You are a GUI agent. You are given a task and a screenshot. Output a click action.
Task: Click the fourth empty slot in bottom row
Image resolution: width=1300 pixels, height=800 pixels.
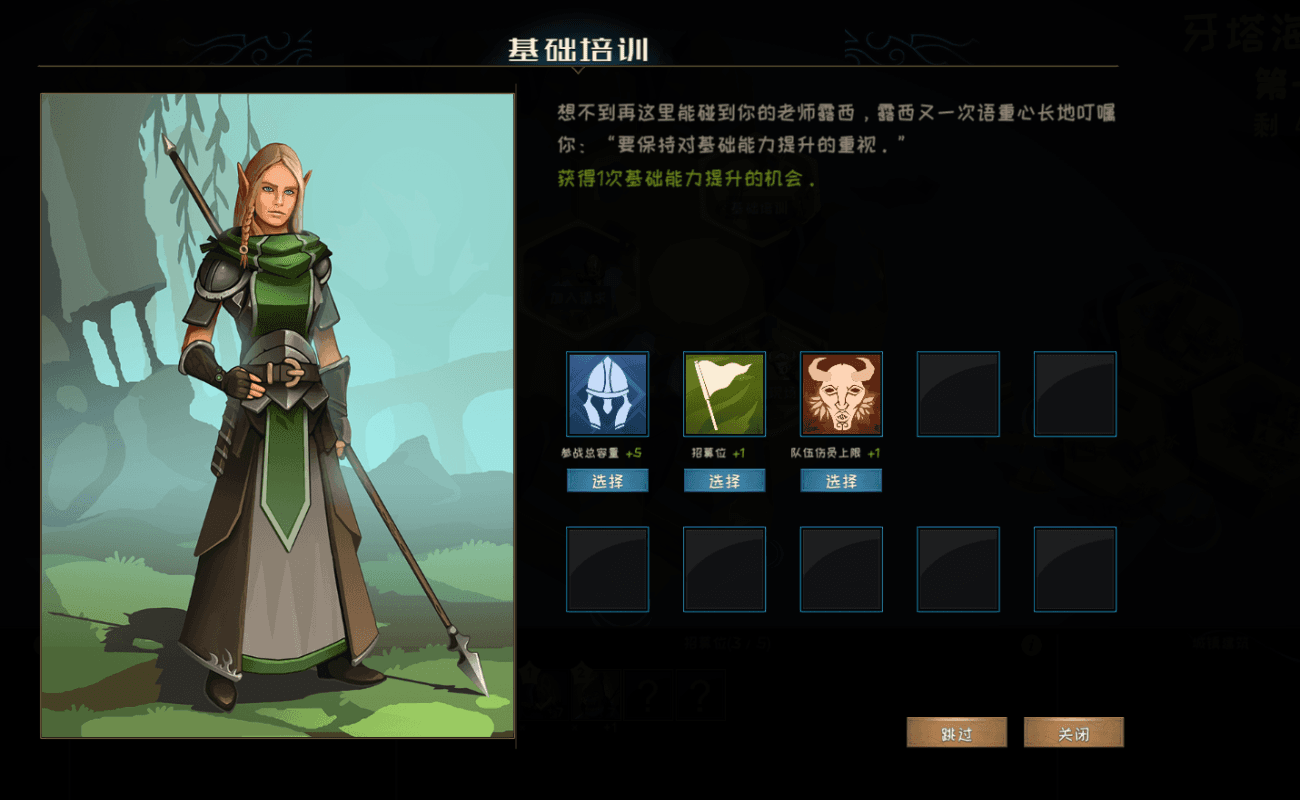pos(958,569)
